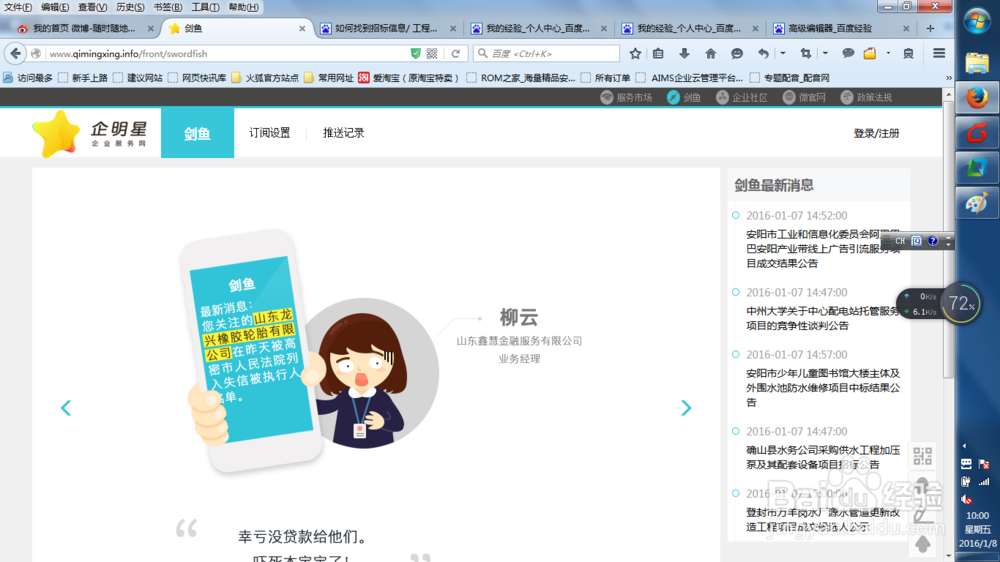Click the URL address field
Screen dimensions: 1000x562
point(226,54)
